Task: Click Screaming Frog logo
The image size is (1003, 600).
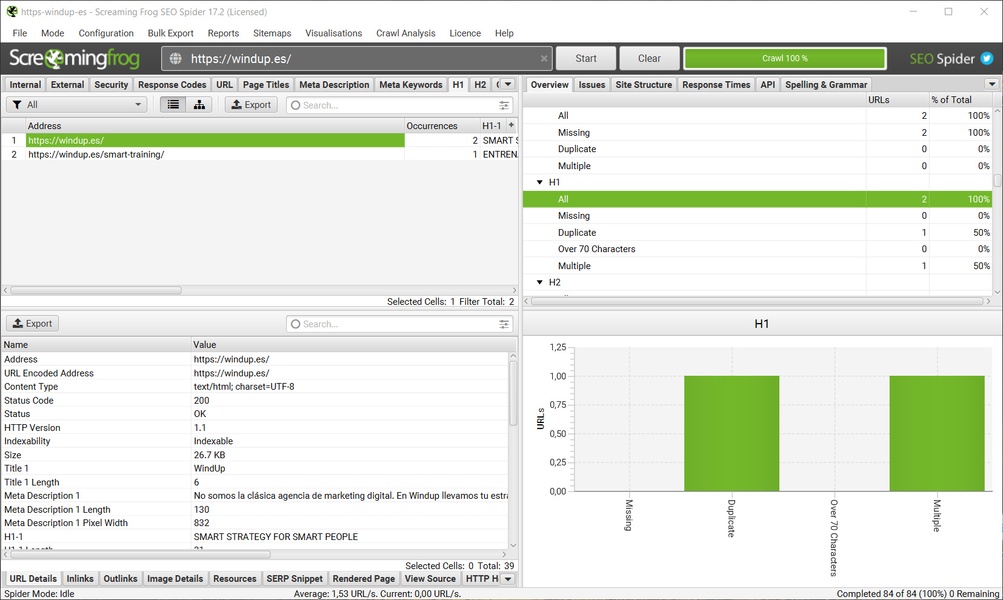Action: point(74,59)
